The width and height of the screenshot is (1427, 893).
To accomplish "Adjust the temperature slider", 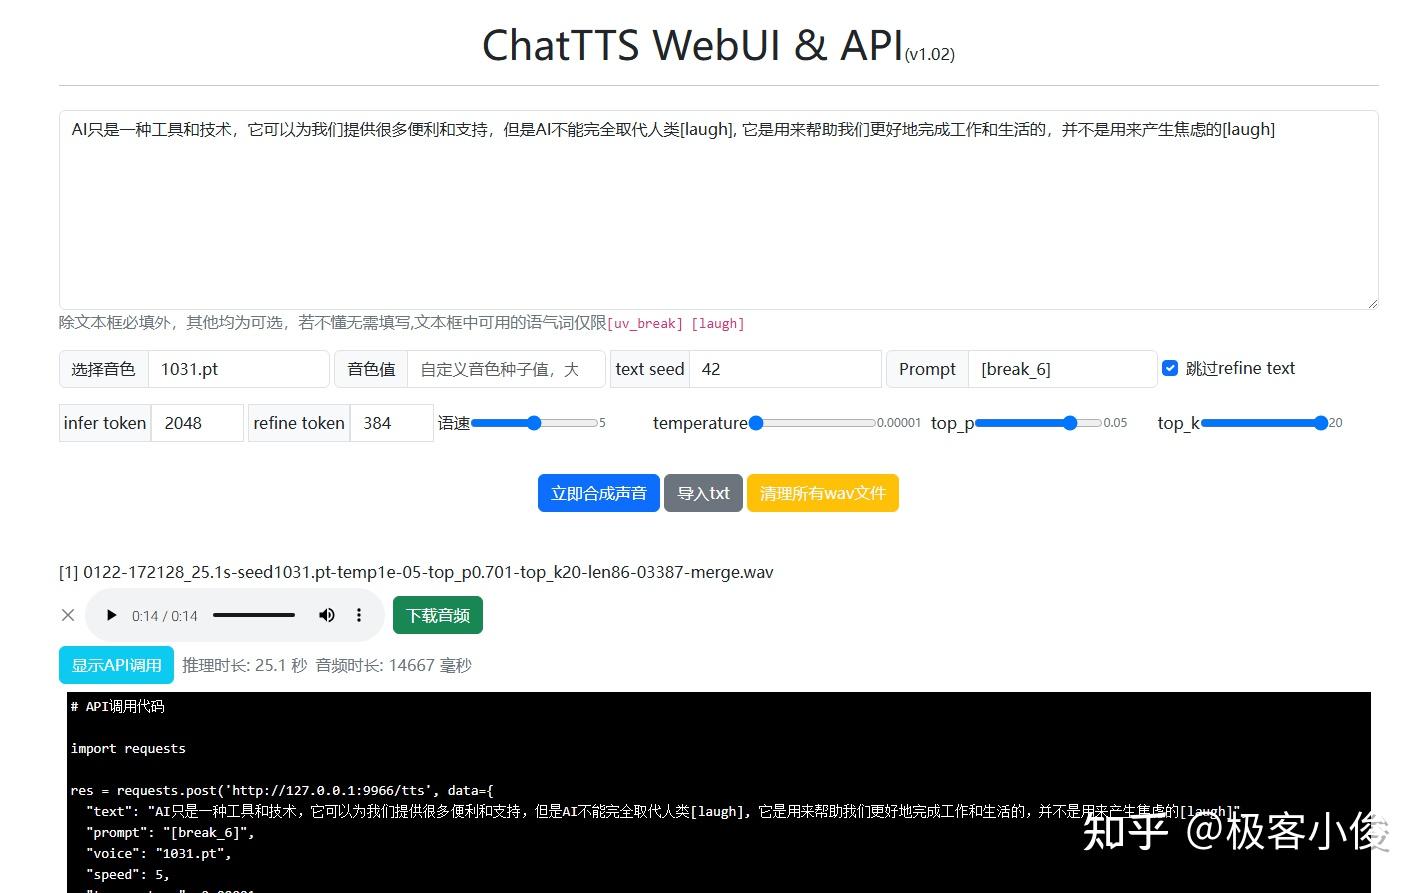I will [x=756, y=423].
